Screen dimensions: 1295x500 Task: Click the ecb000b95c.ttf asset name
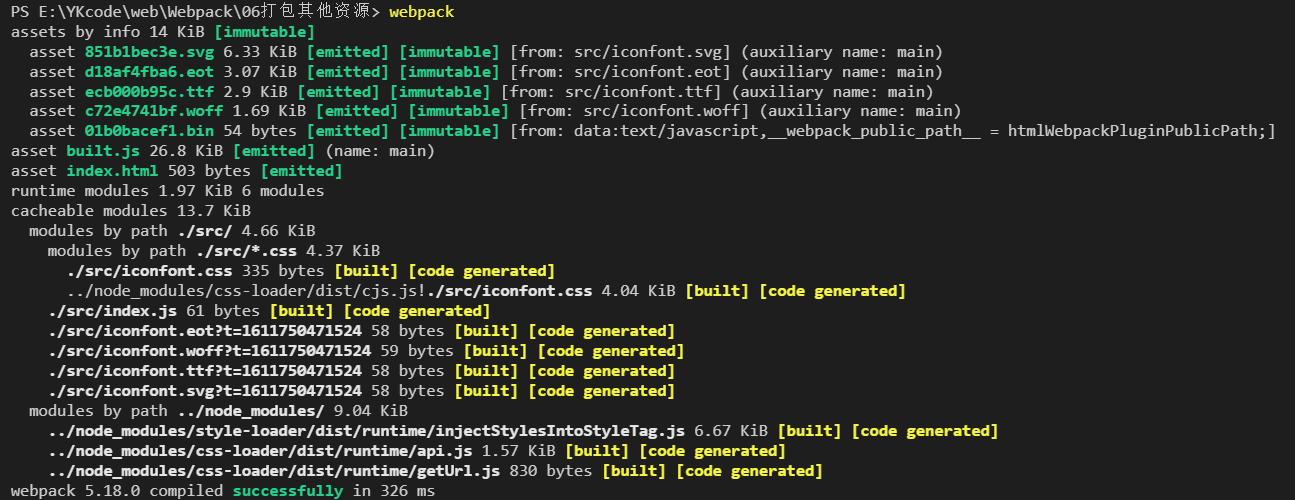(x=150, y=91)
